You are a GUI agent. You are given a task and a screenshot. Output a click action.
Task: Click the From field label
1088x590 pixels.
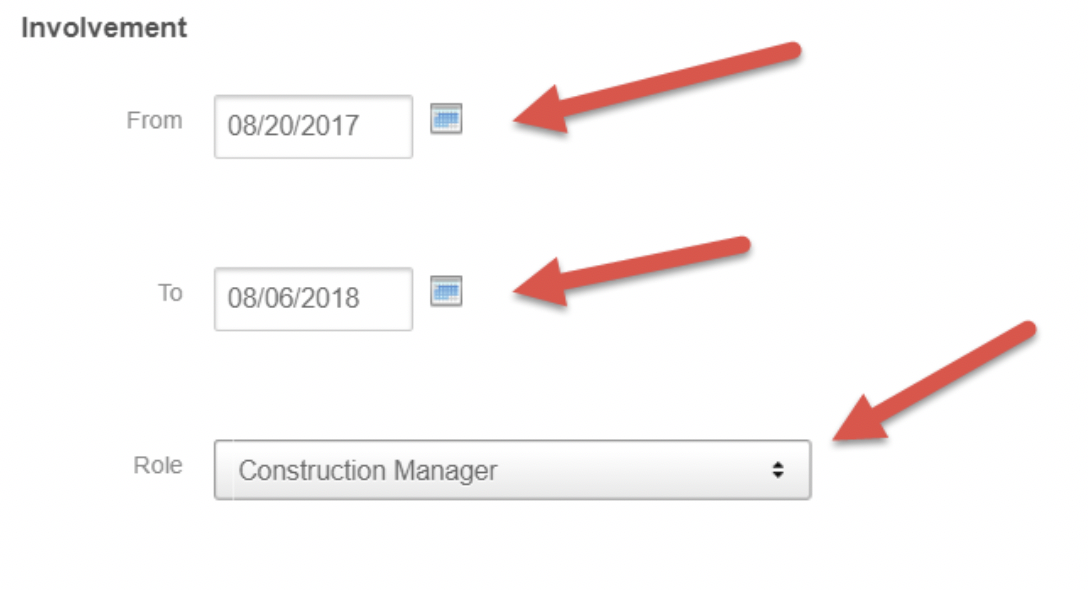click(155, 121)
